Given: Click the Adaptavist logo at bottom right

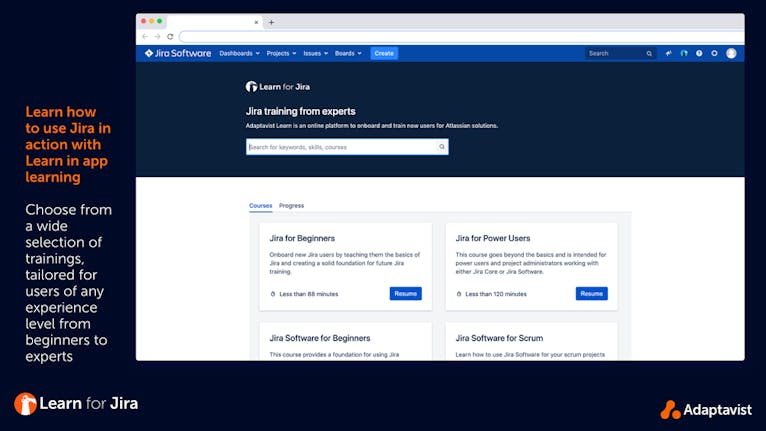Looking at the screenshot, I should [706, 409].
